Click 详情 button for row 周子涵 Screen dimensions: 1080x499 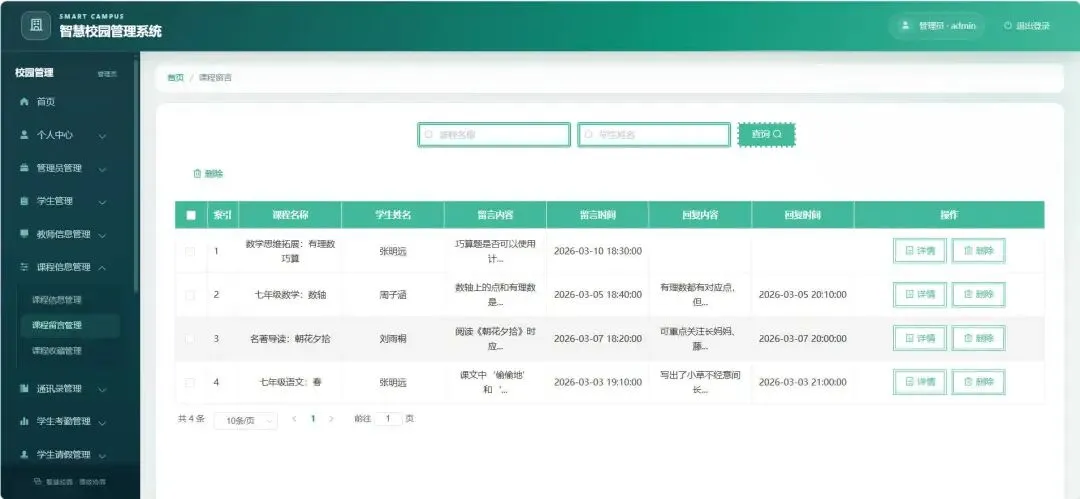coord(920,294)
